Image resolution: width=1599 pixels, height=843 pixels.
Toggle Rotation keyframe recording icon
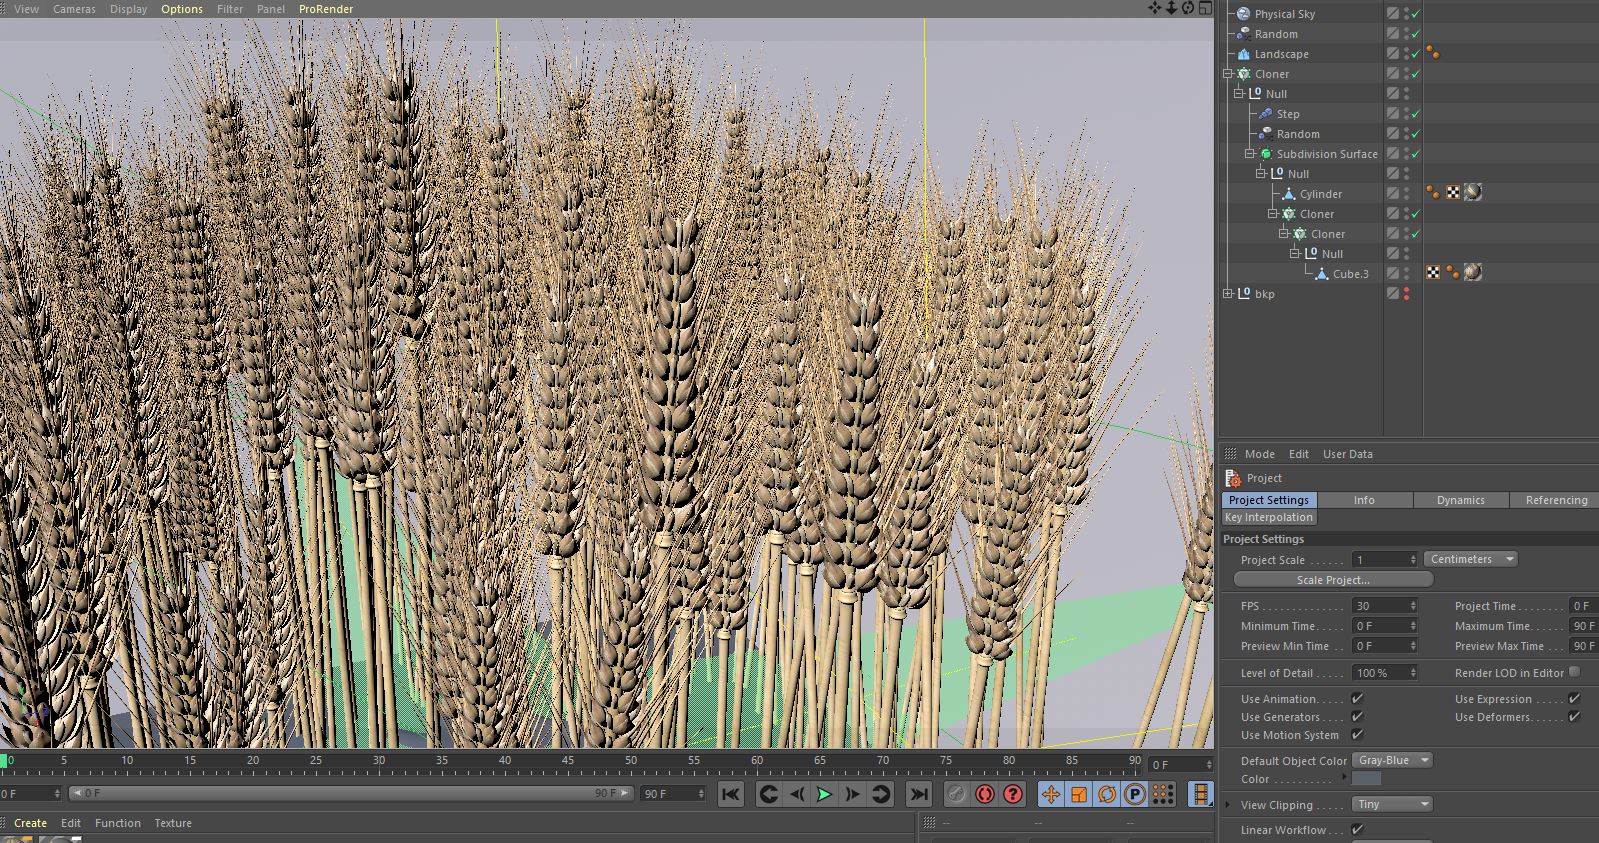coord(1107,794)
